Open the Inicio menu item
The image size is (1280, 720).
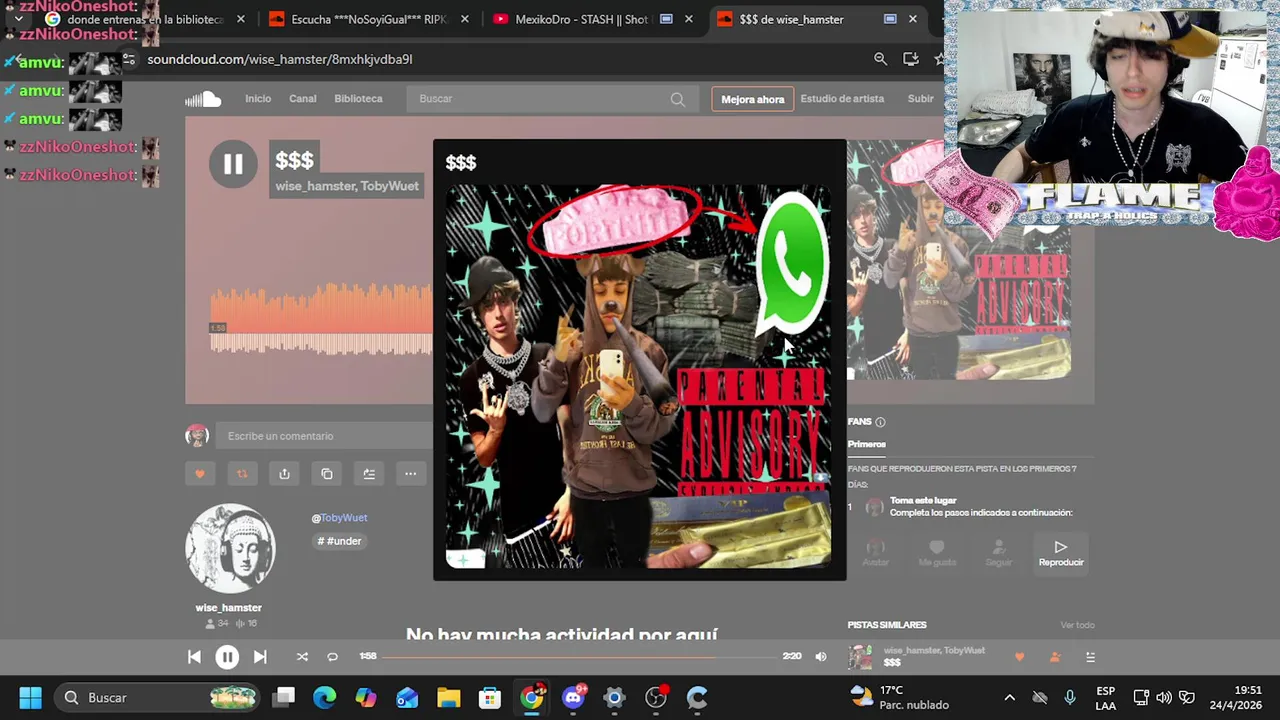[x=258, y=99]
